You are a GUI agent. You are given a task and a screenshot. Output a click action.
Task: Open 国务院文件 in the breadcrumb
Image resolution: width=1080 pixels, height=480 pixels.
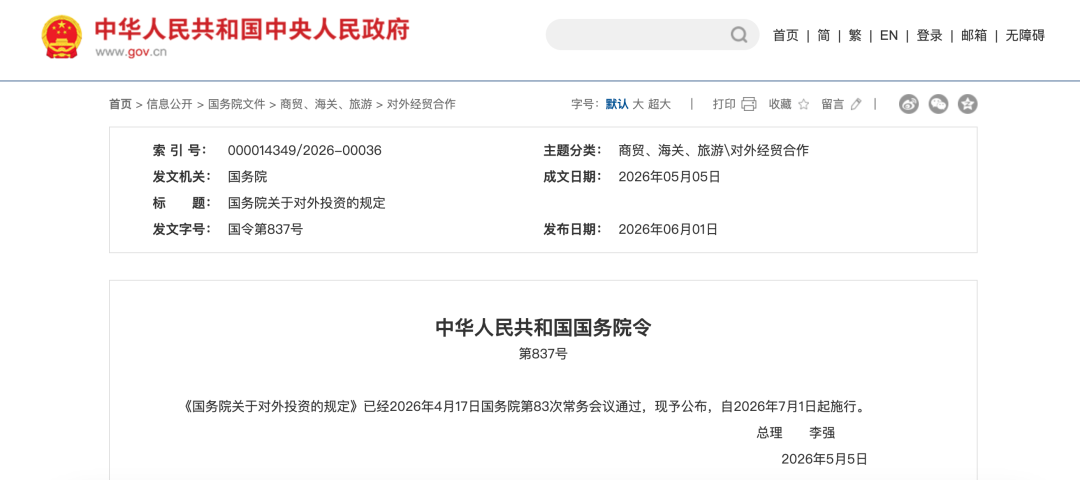[x=236, y=105]
